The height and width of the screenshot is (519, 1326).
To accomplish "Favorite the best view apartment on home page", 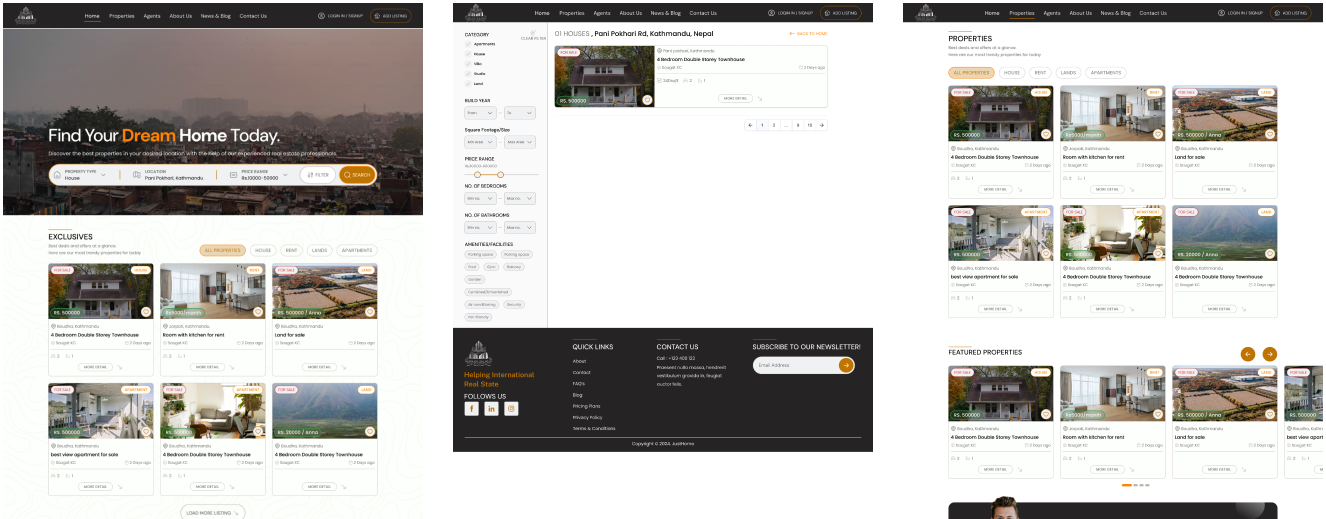I will 146,431.
